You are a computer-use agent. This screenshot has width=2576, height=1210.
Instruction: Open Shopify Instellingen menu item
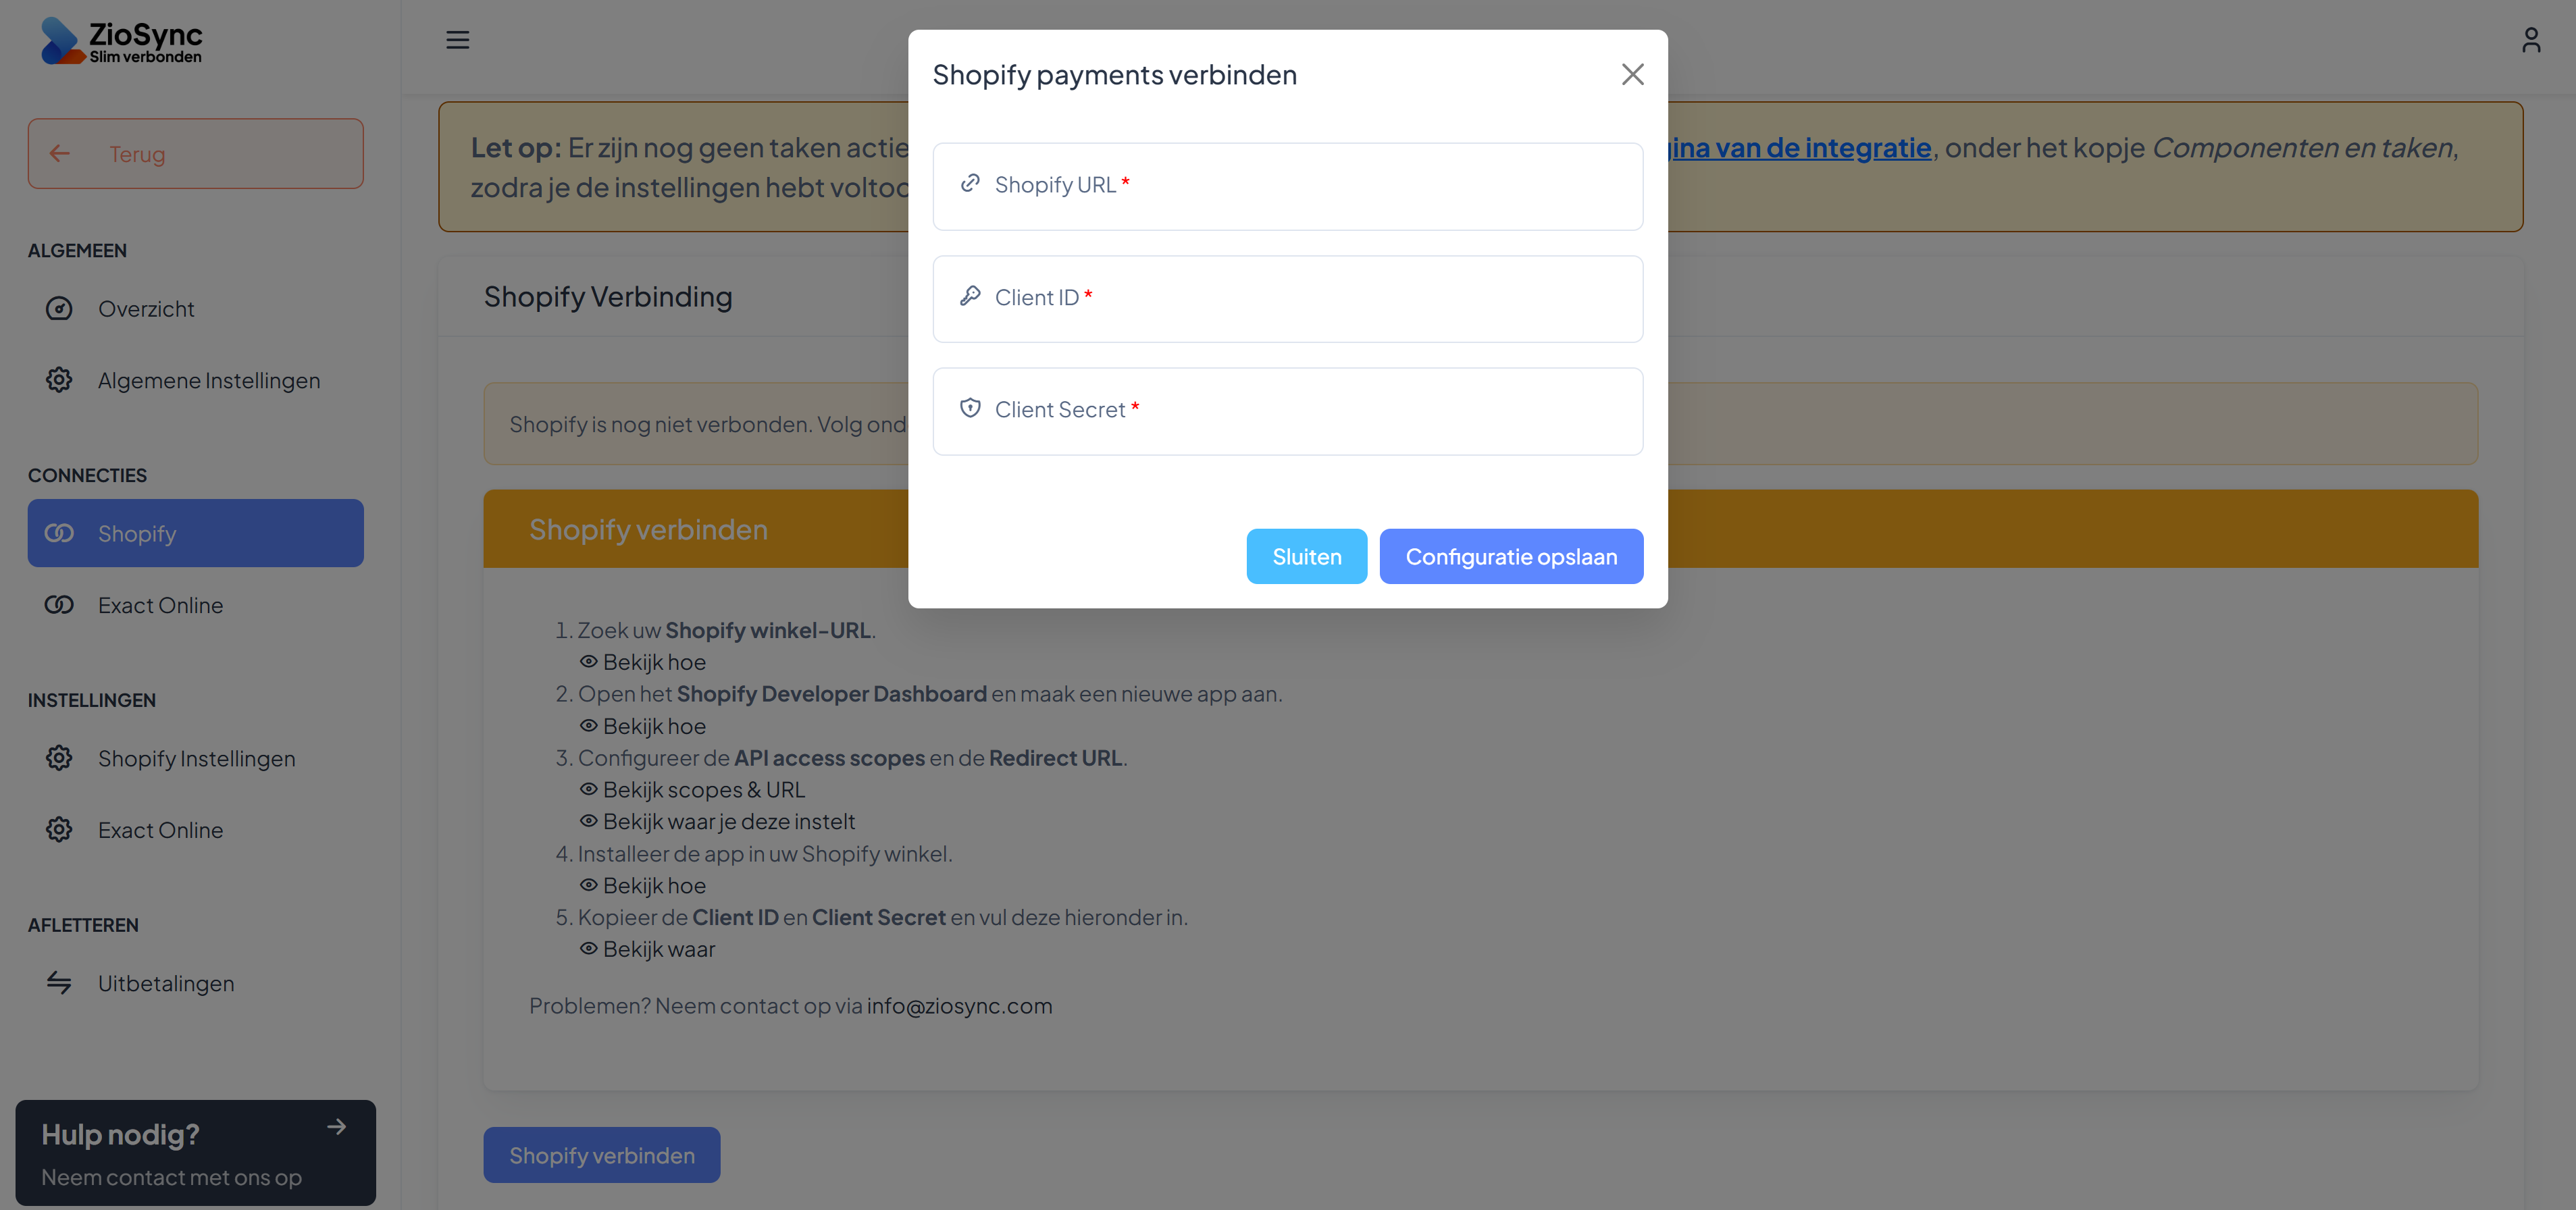tap(196, 758)
